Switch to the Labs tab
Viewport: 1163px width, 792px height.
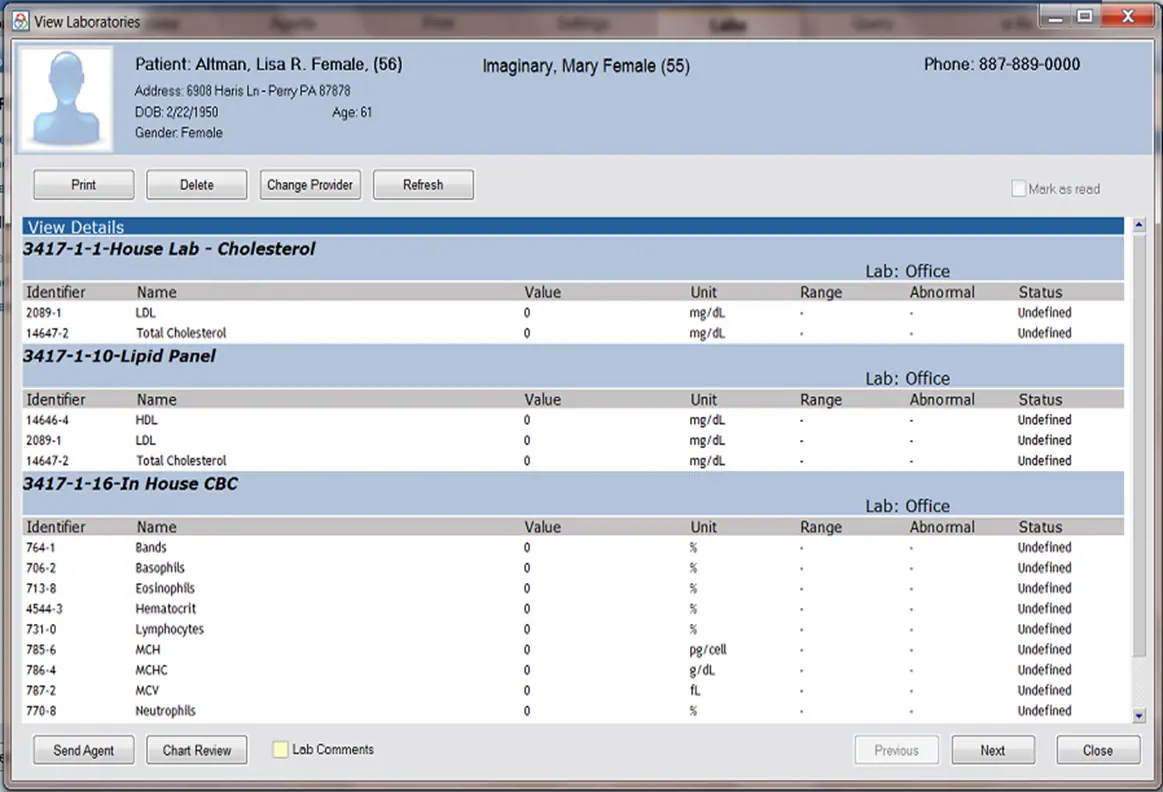coord(729,22)
